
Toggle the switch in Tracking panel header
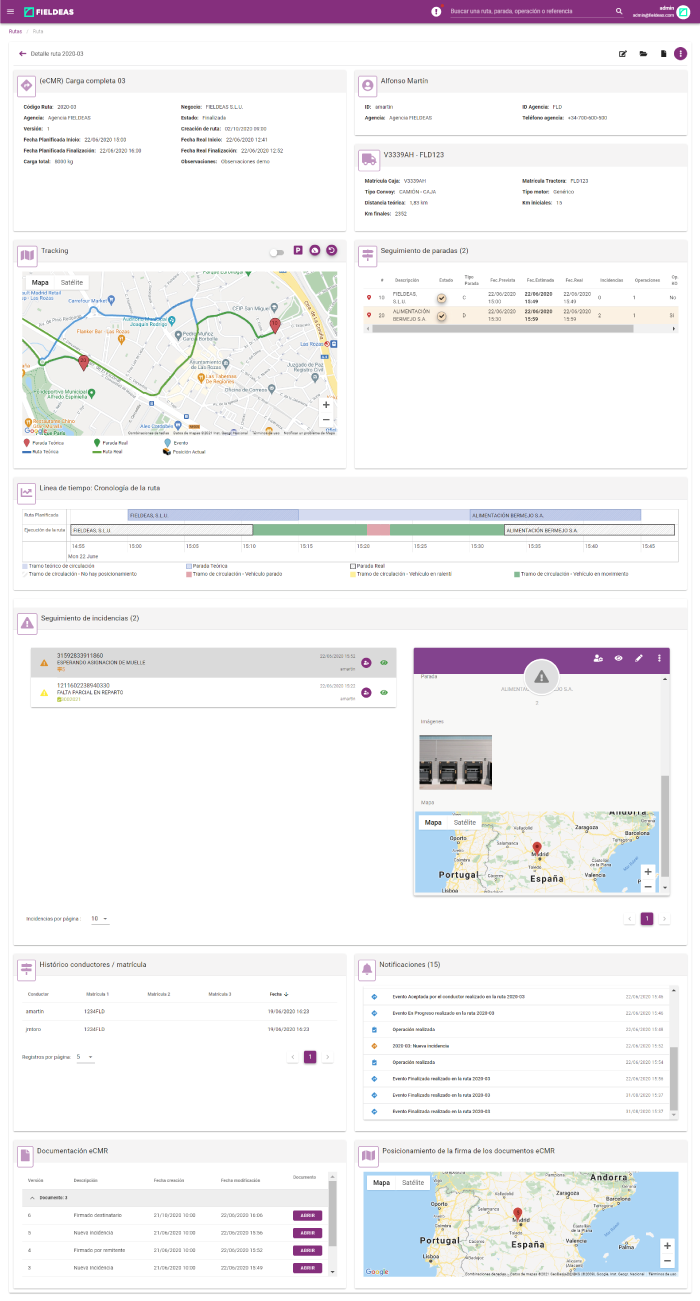pyautogui.click(x=276, y=252)
